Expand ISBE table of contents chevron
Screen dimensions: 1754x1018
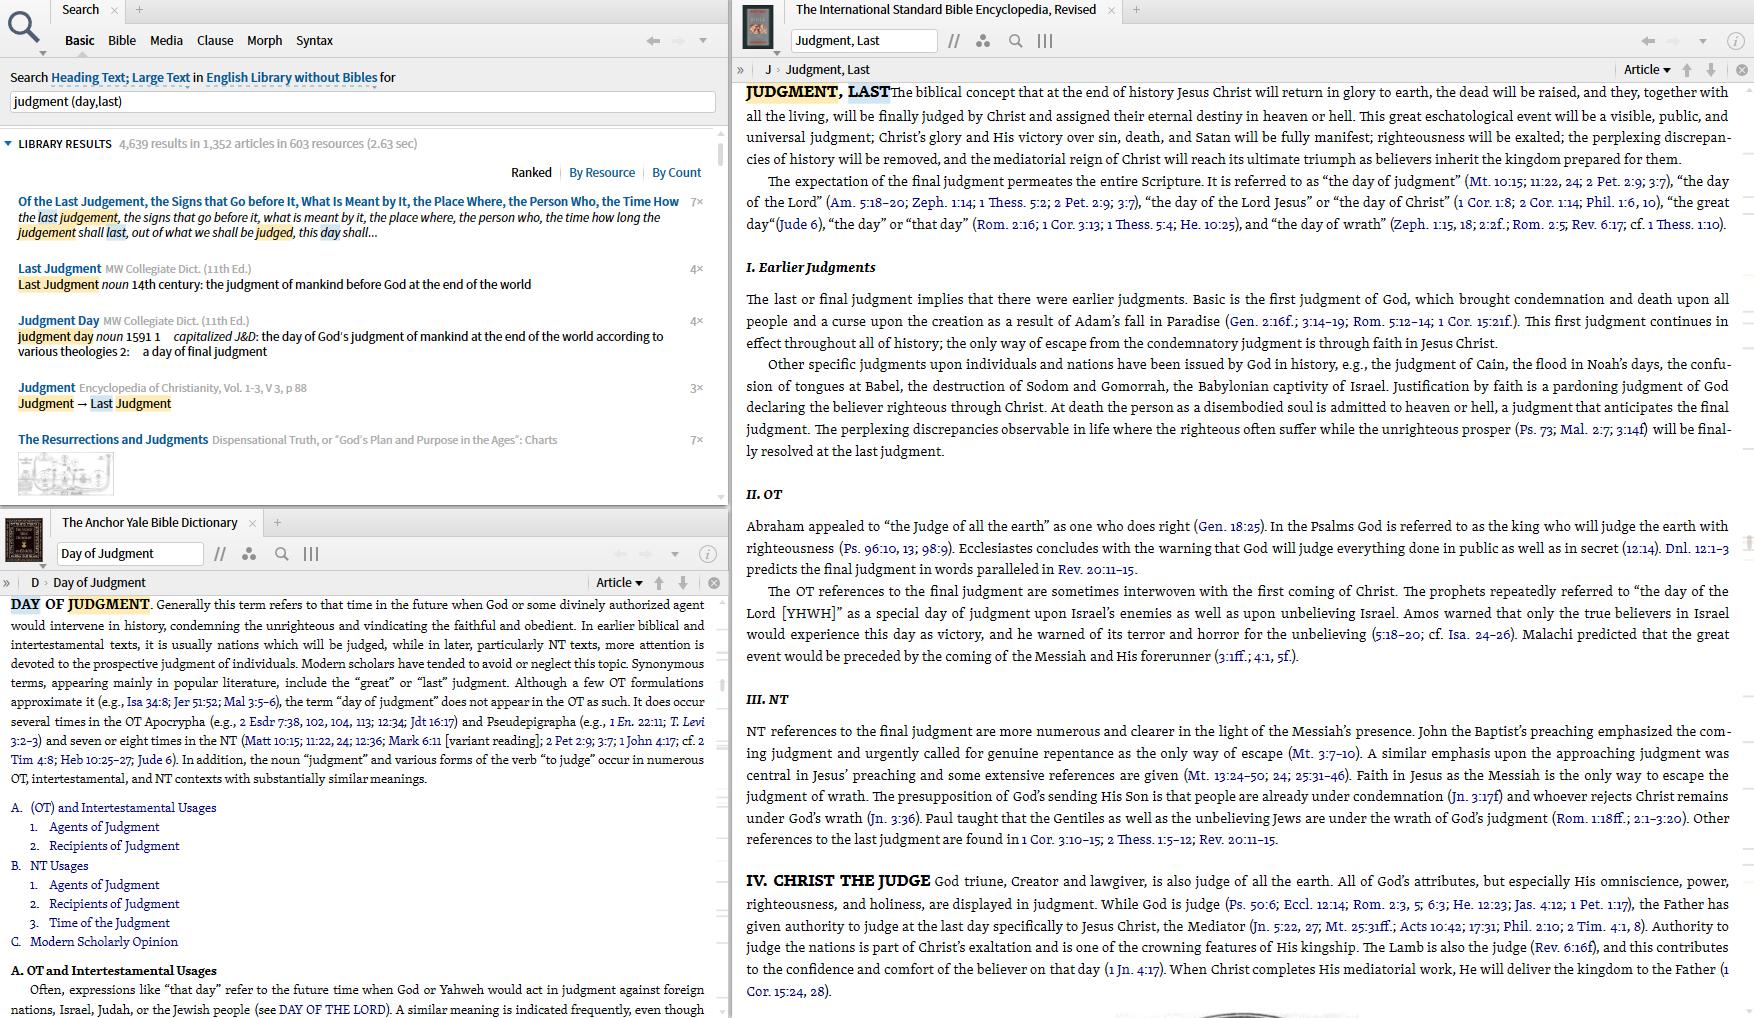click(740, 70)
